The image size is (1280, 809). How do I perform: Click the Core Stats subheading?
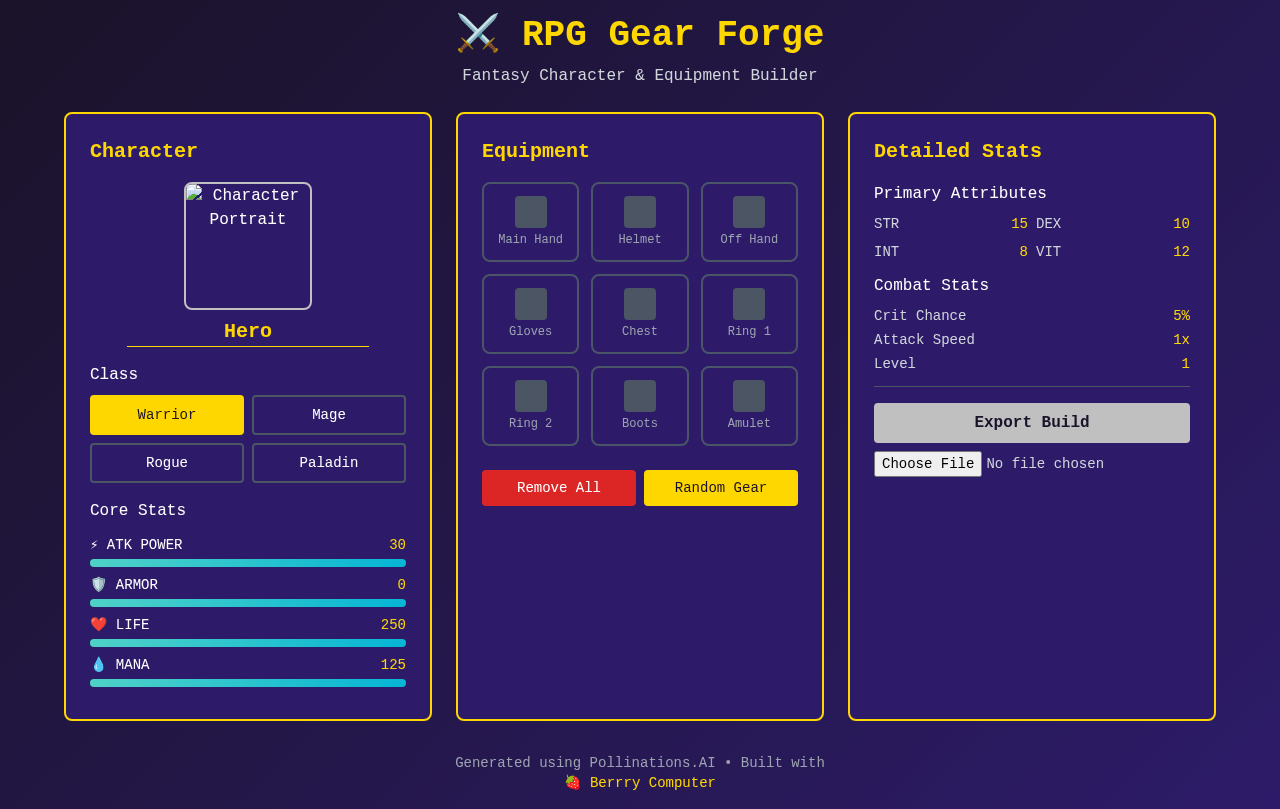point(138,511)
